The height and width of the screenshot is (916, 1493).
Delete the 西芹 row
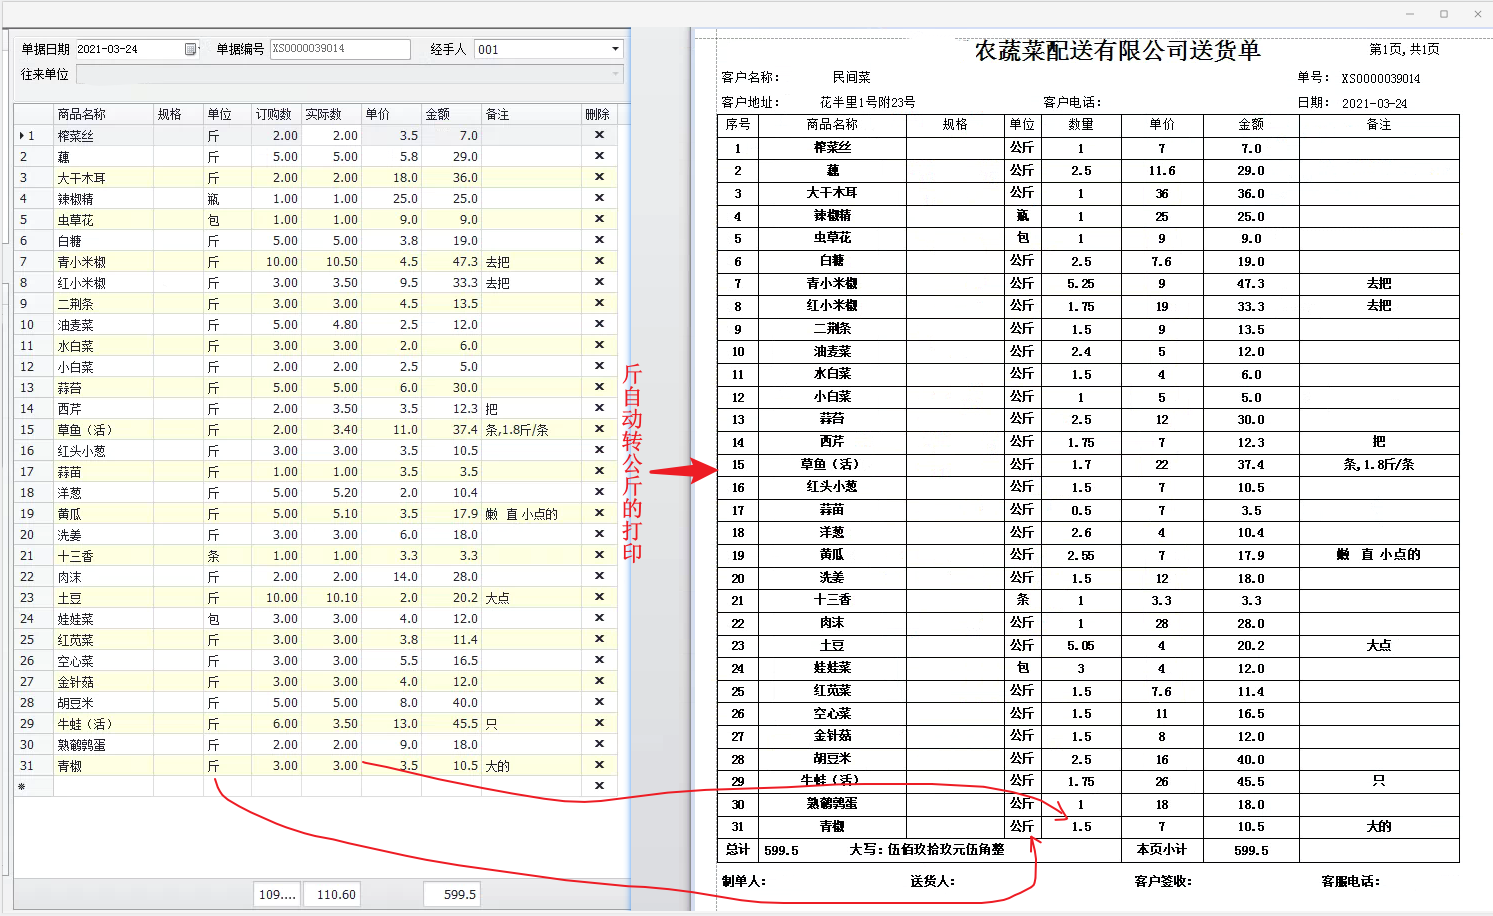(599, 408)
